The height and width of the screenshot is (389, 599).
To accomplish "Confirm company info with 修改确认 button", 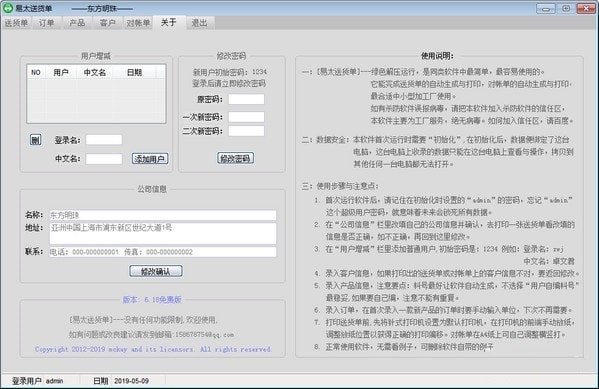I will pyautogui.click(x=155, y=271).
